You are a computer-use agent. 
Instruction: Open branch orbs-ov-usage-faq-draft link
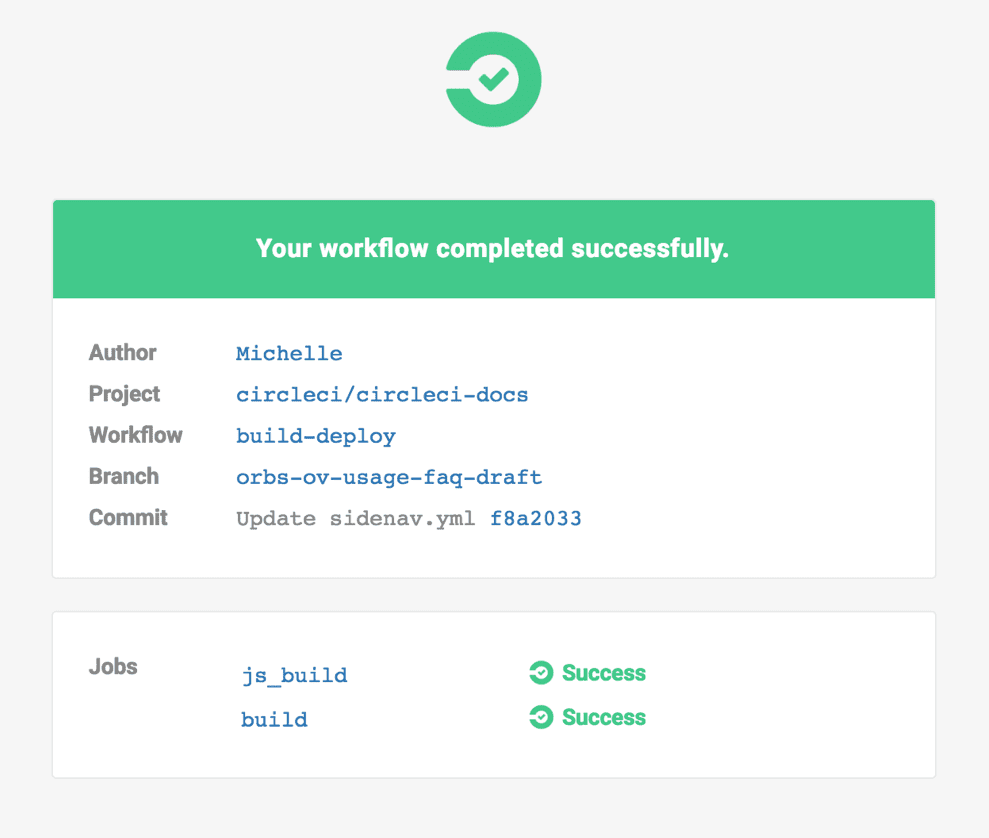pyautogui.click(x=389, y=477)
